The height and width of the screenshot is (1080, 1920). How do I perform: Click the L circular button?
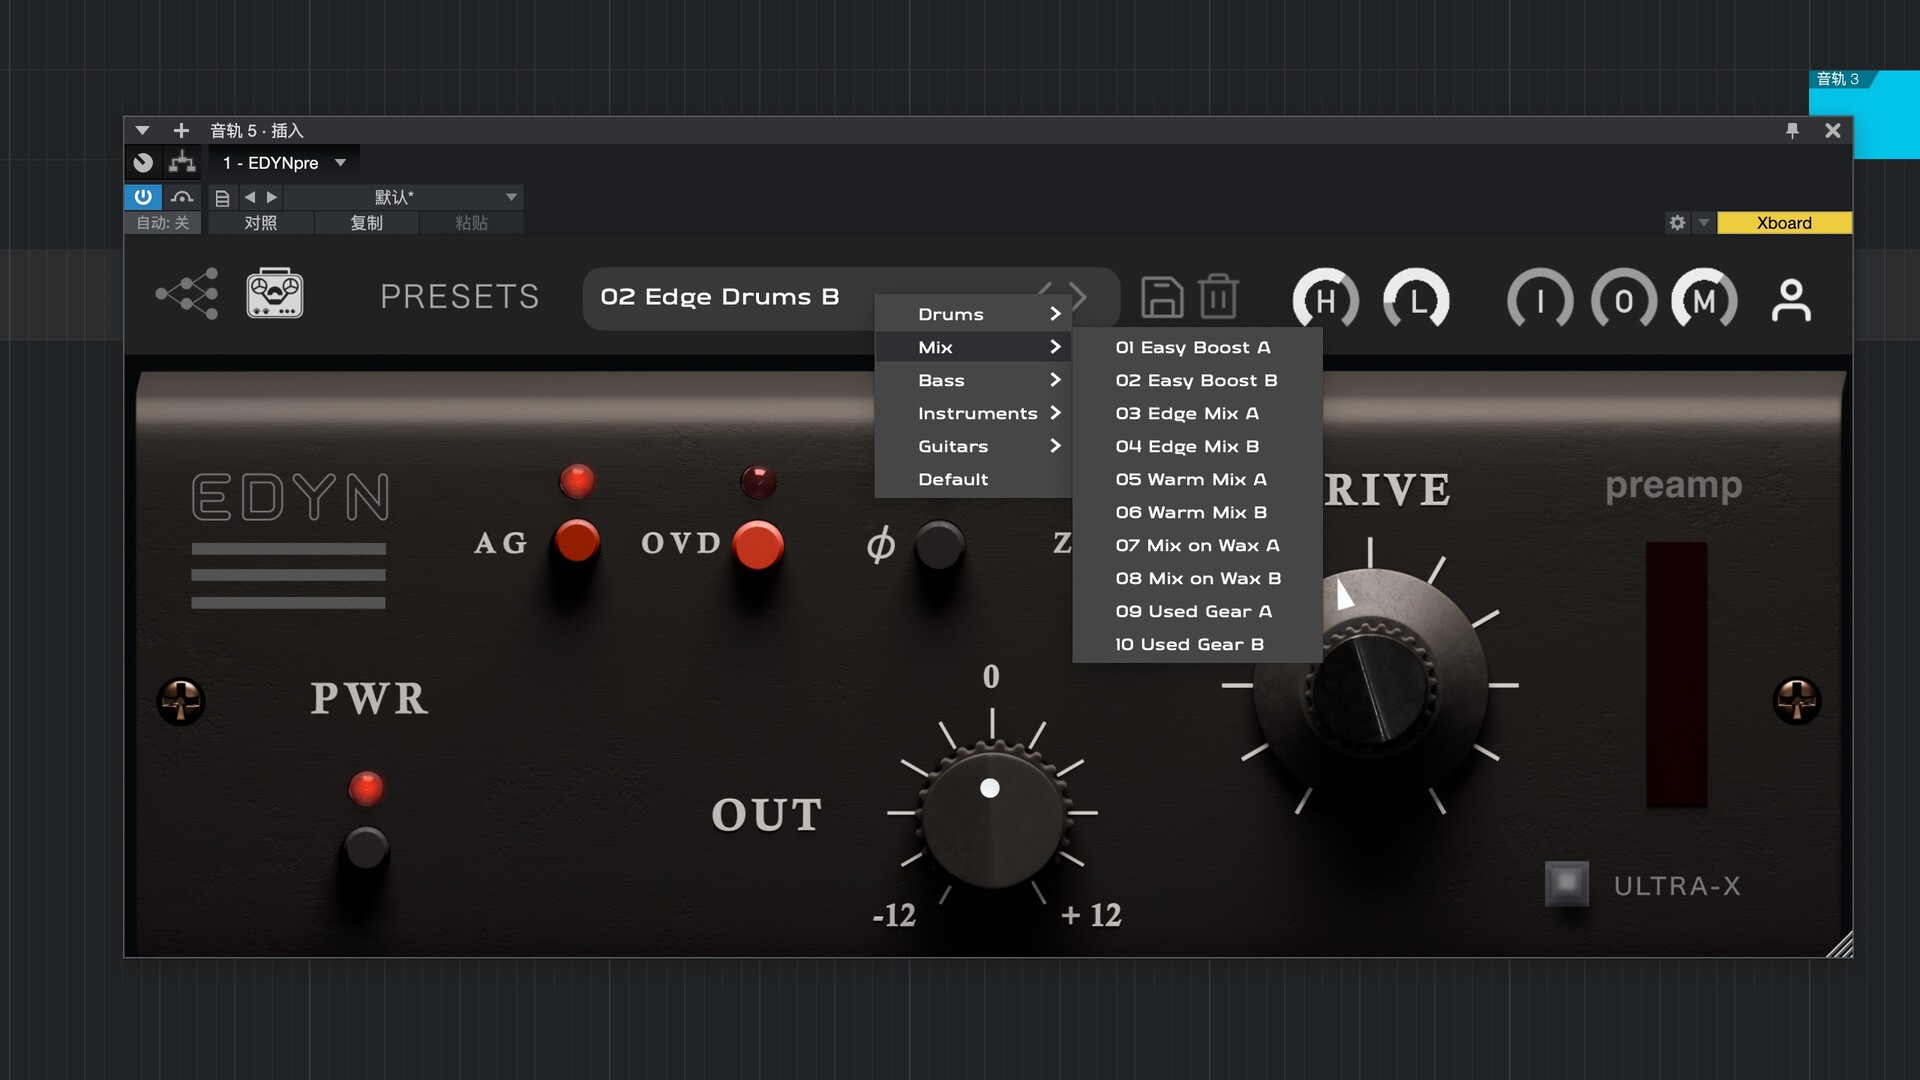1416,300
